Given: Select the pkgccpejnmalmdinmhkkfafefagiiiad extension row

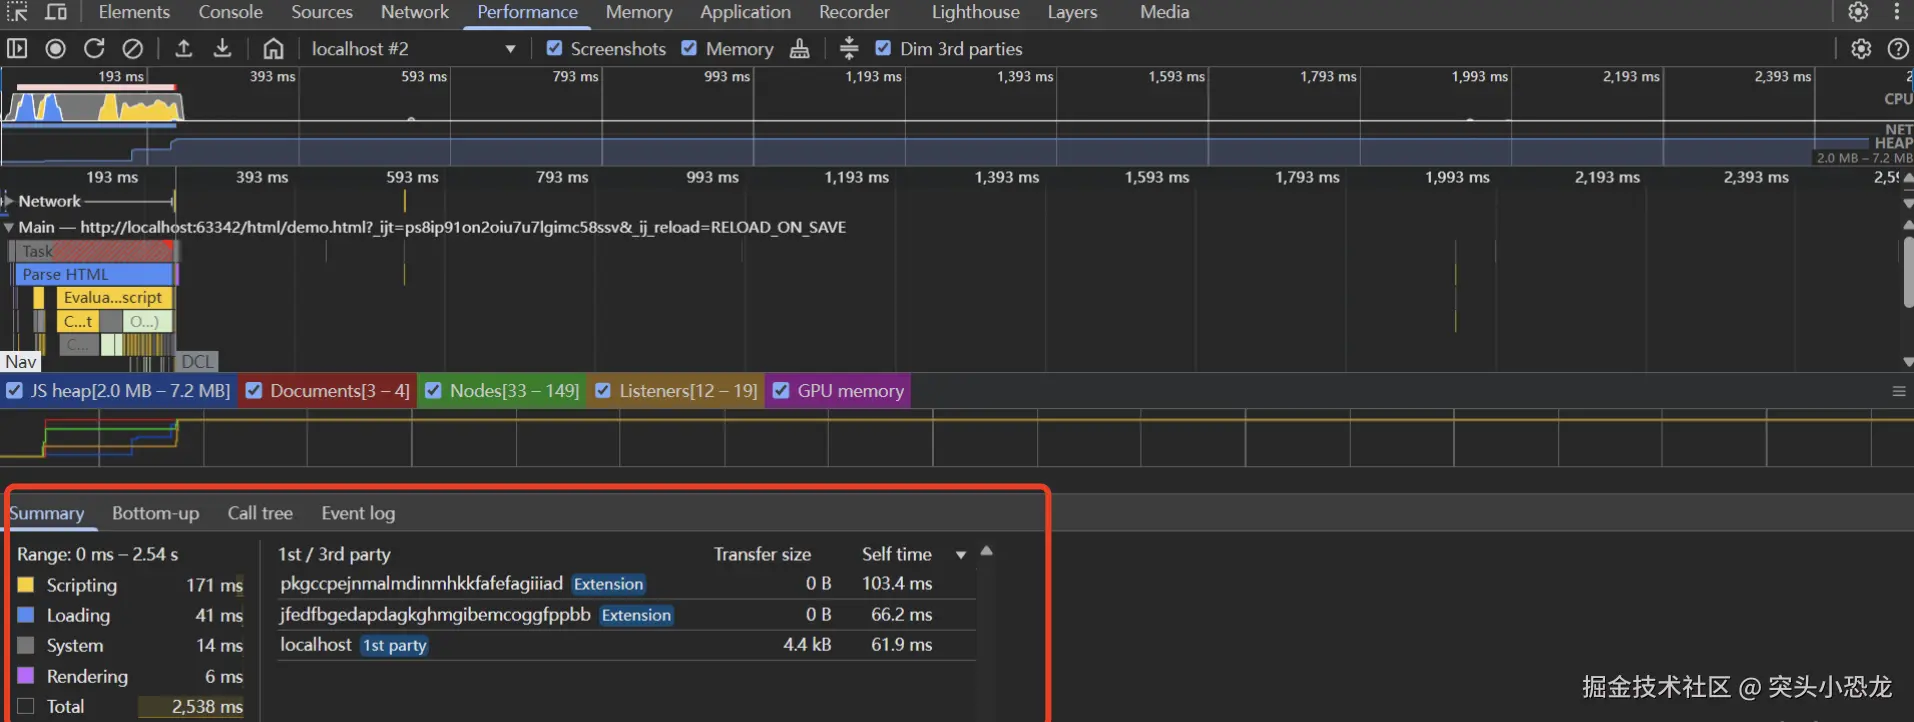Looking at the screenshot, I should [625, 584].
